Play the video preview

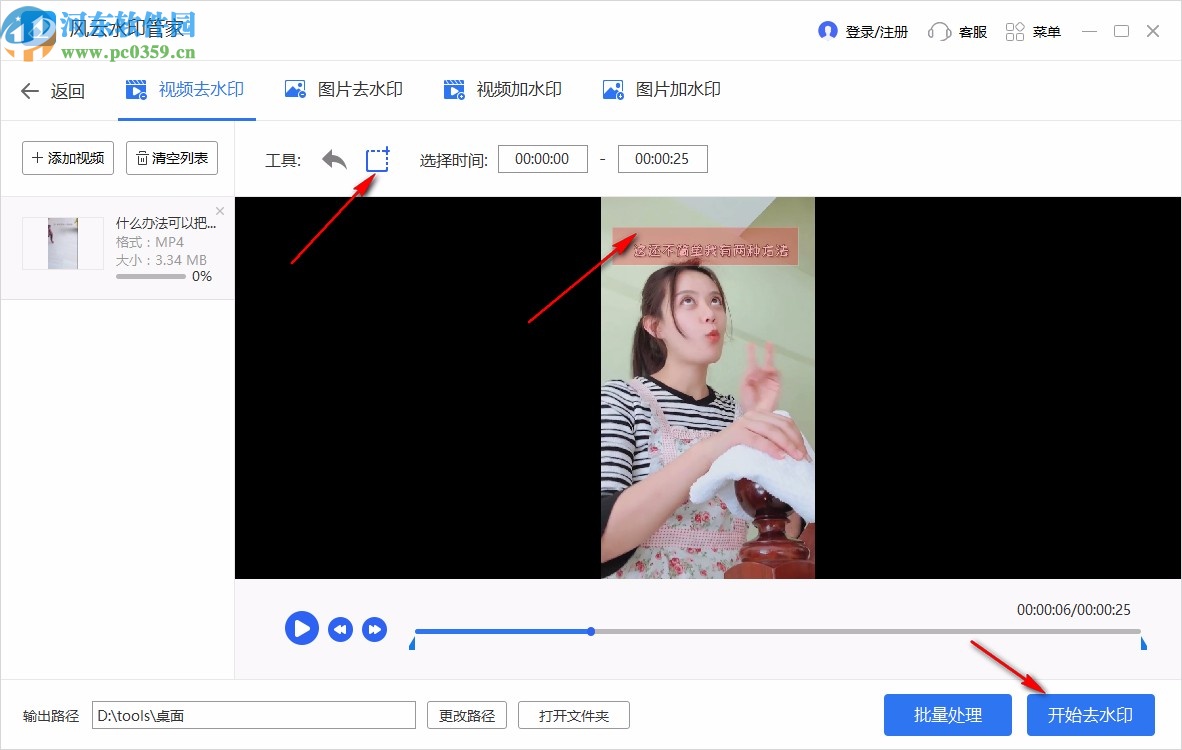(x=301, y=628)
